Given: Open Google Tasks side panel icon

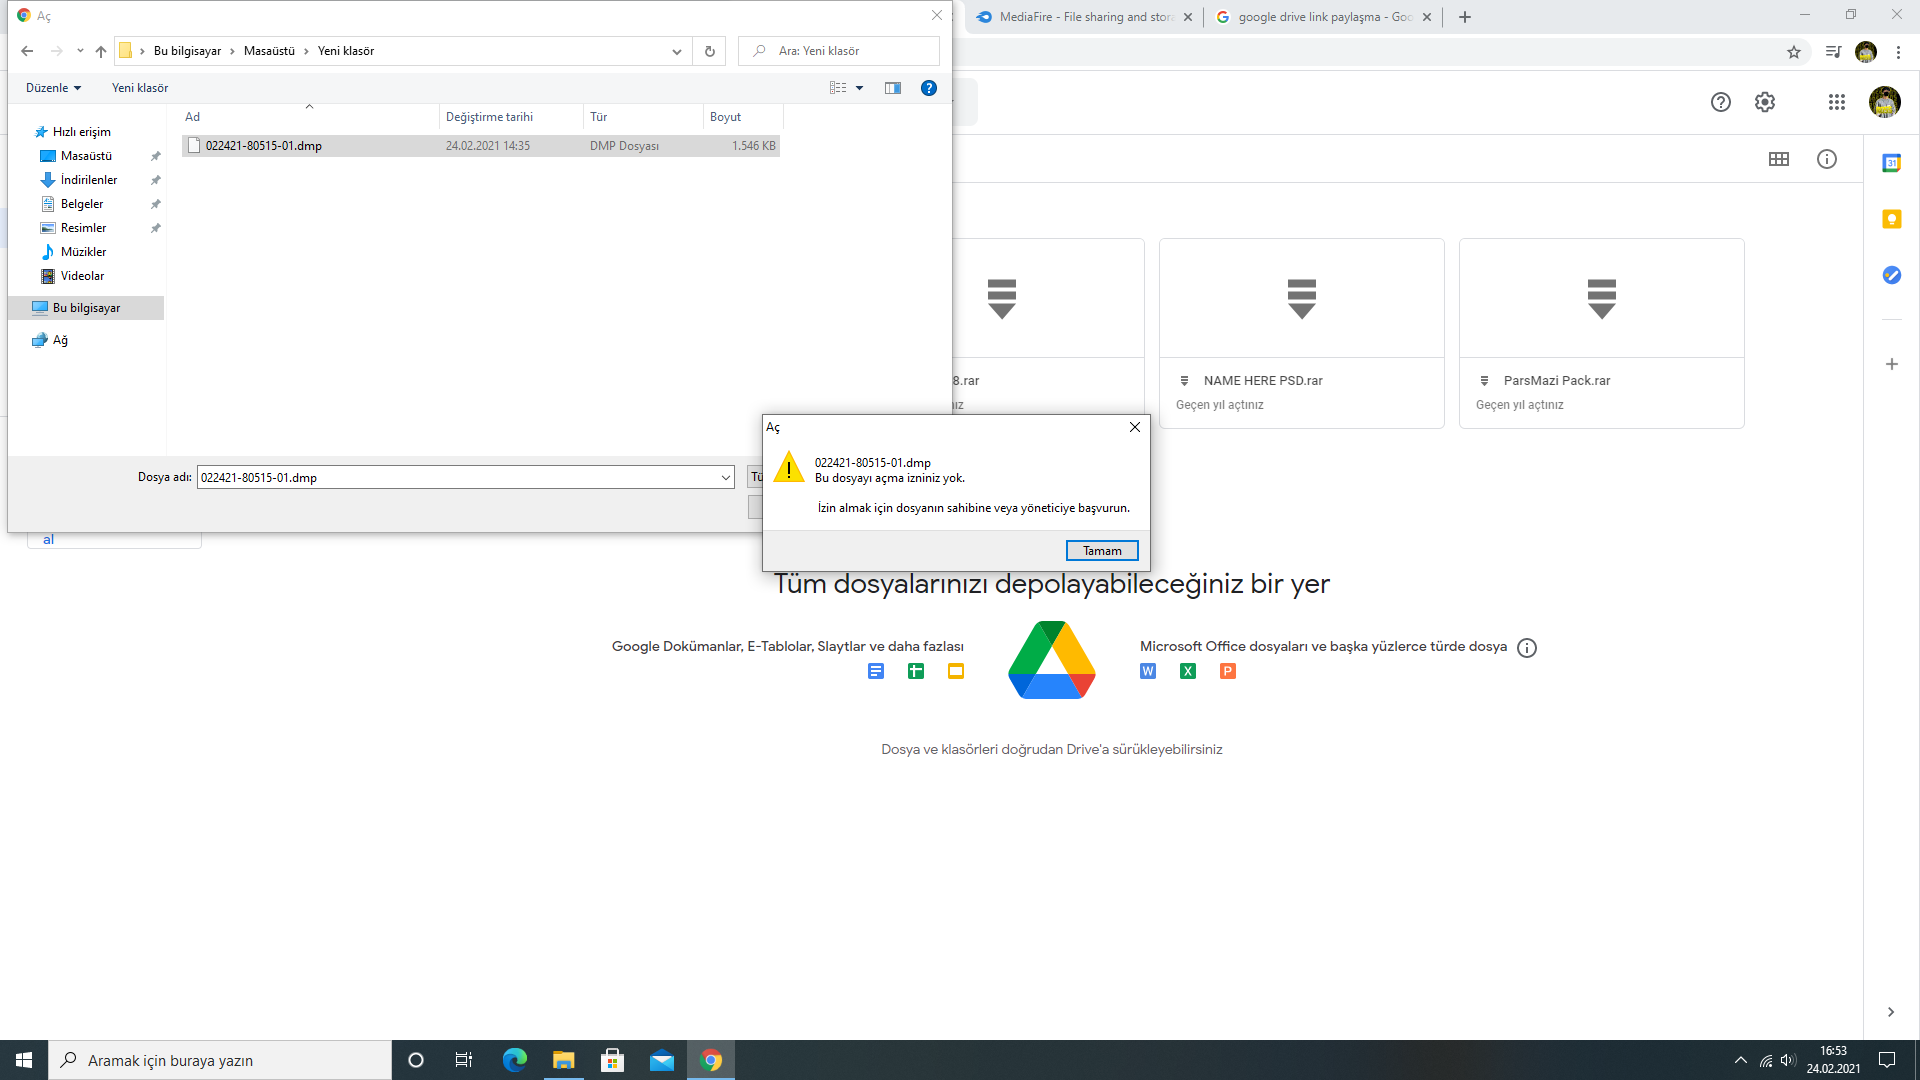Looking at the screenshot, I should tap(1891, 275).
